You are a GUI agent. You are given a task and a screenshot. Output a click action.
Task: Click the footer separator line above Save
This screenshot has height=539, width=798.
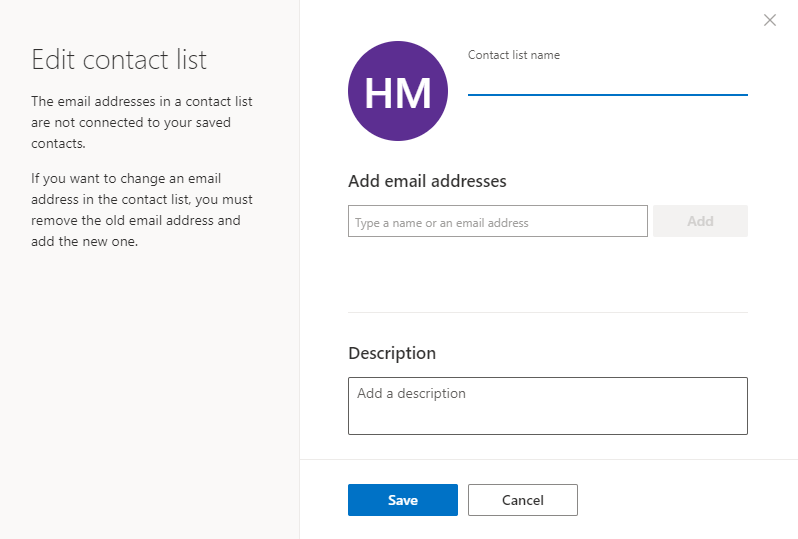coord(549,460)
